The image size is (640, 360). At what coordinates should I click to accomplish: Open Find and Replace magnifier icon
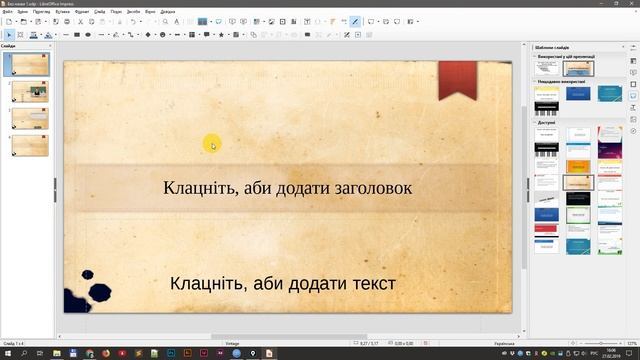tap(165, 22)
